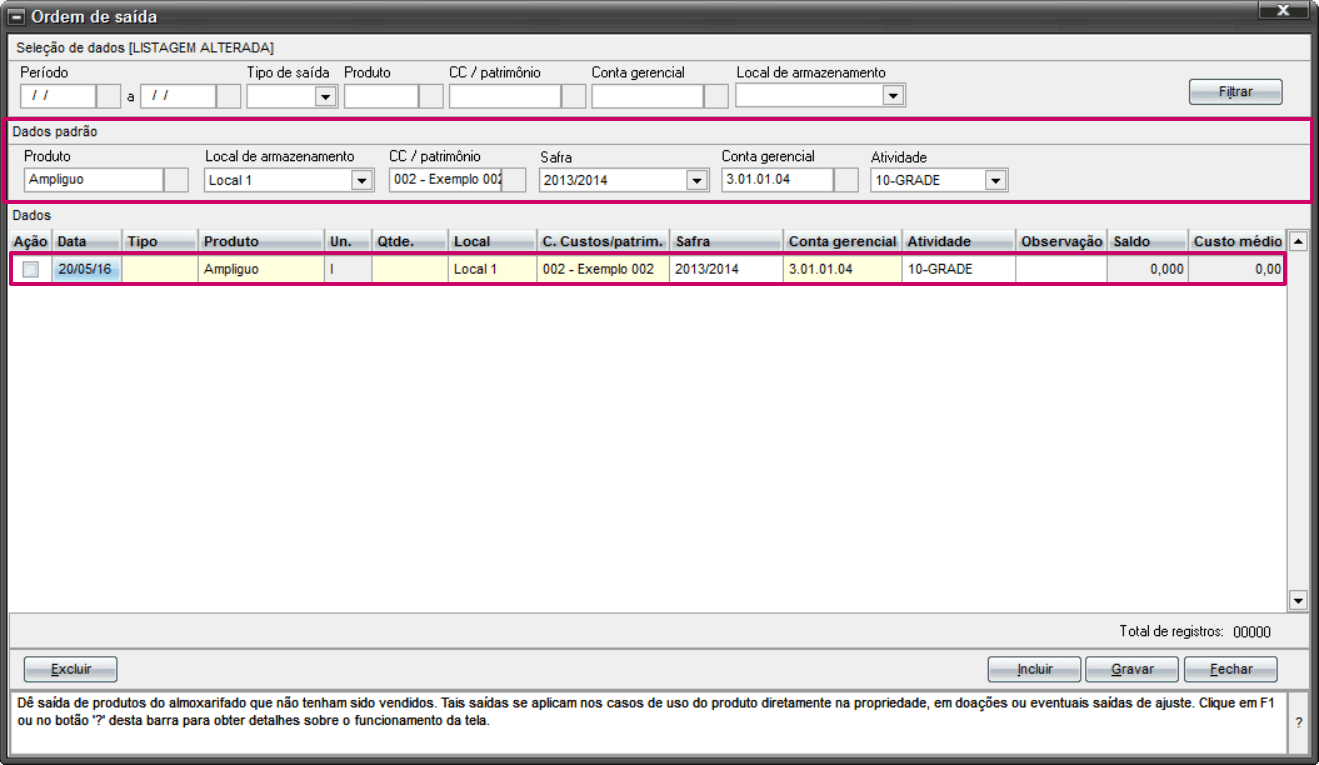Open lookup beside filter Conta gerencial field
The width and height of the screenshot is (1319, 765).
coord(717,96)
